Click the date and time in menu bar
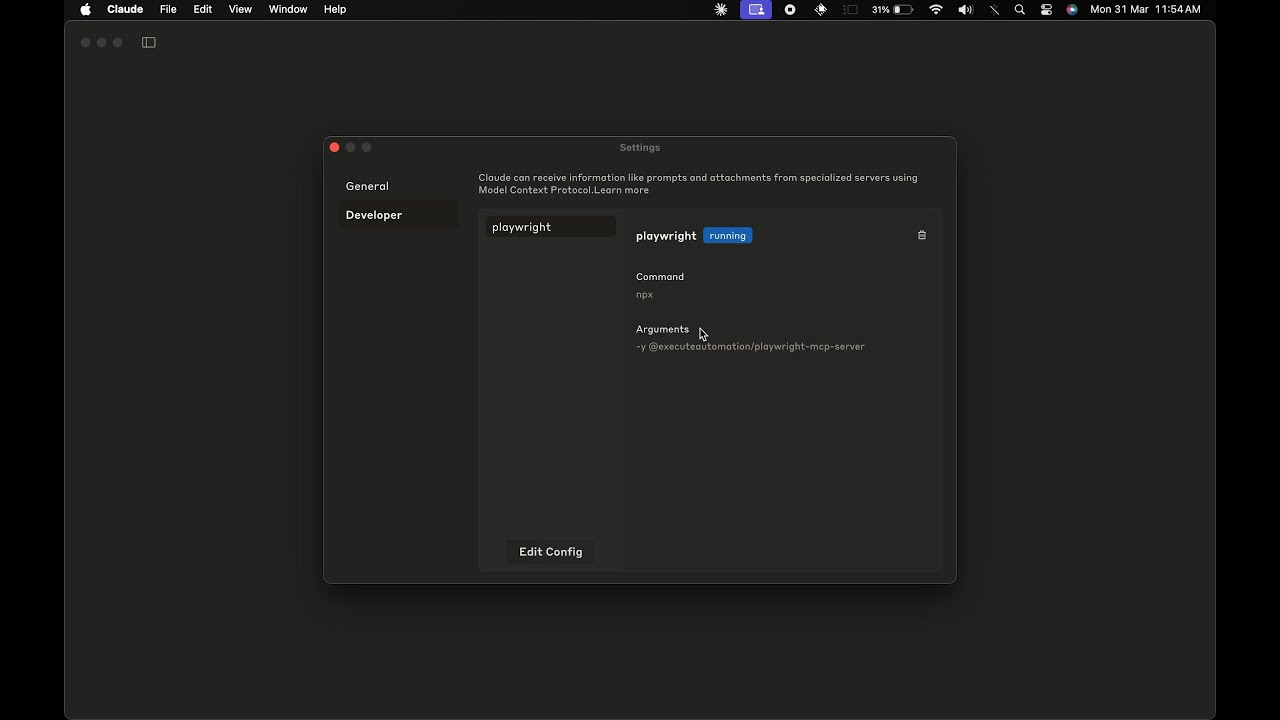Image resolution: width=1280 pixels, height=720 pixels. pos(1145,9)
